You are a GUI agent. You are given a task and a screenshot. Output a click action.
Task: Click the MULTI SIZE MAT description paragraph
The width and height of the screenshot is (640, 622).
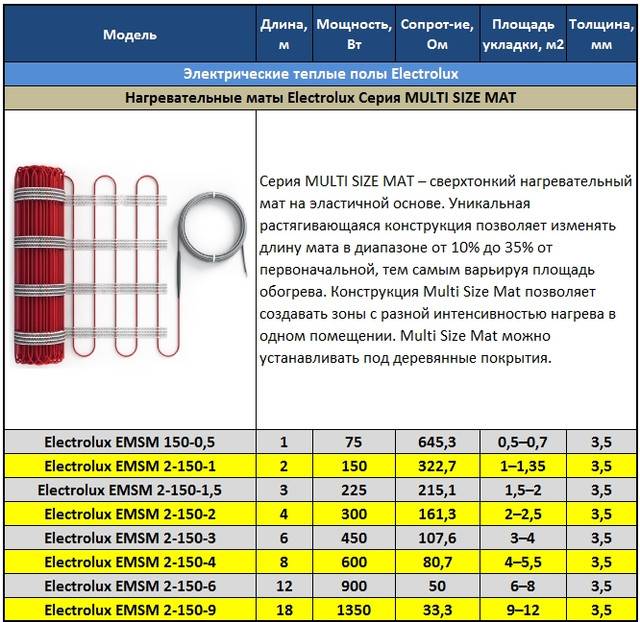[x=446, y=269]
